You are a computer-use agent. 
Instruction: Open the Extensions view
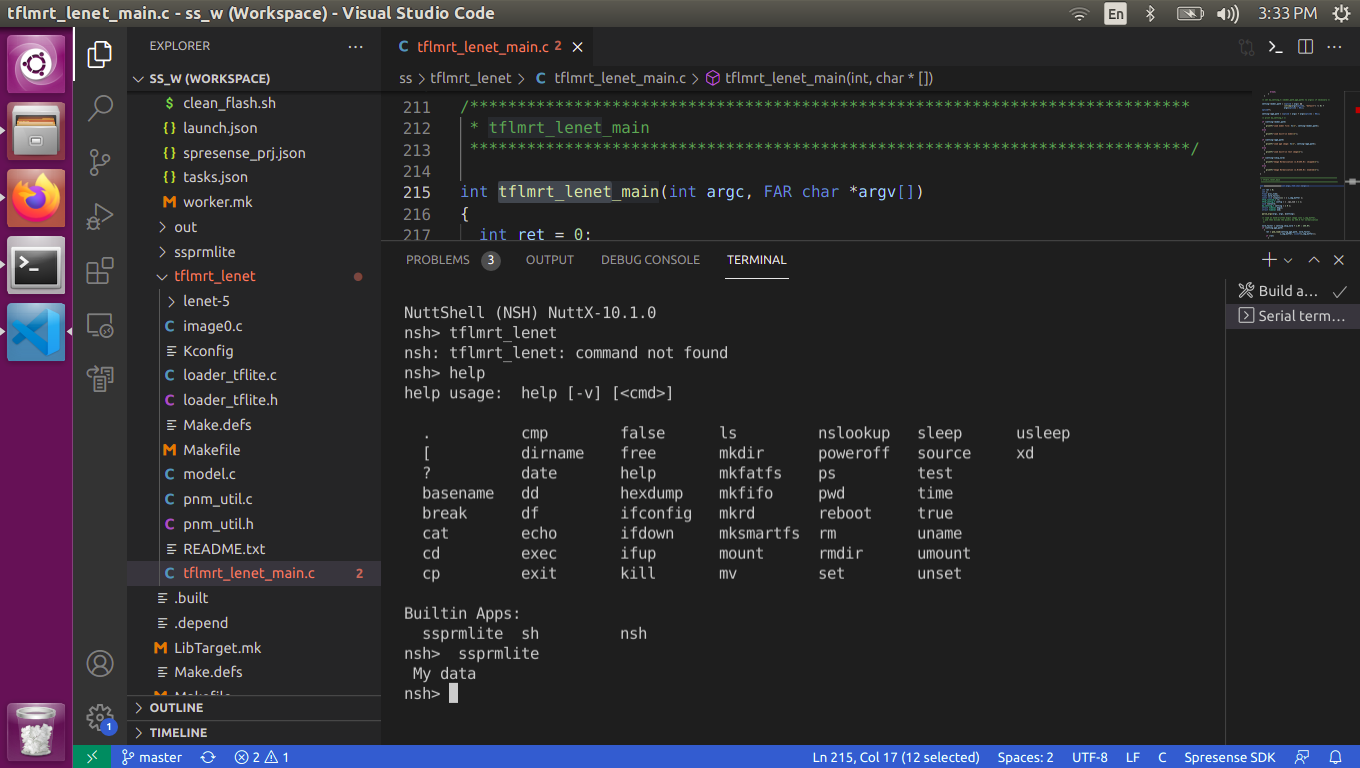[100, 271]
